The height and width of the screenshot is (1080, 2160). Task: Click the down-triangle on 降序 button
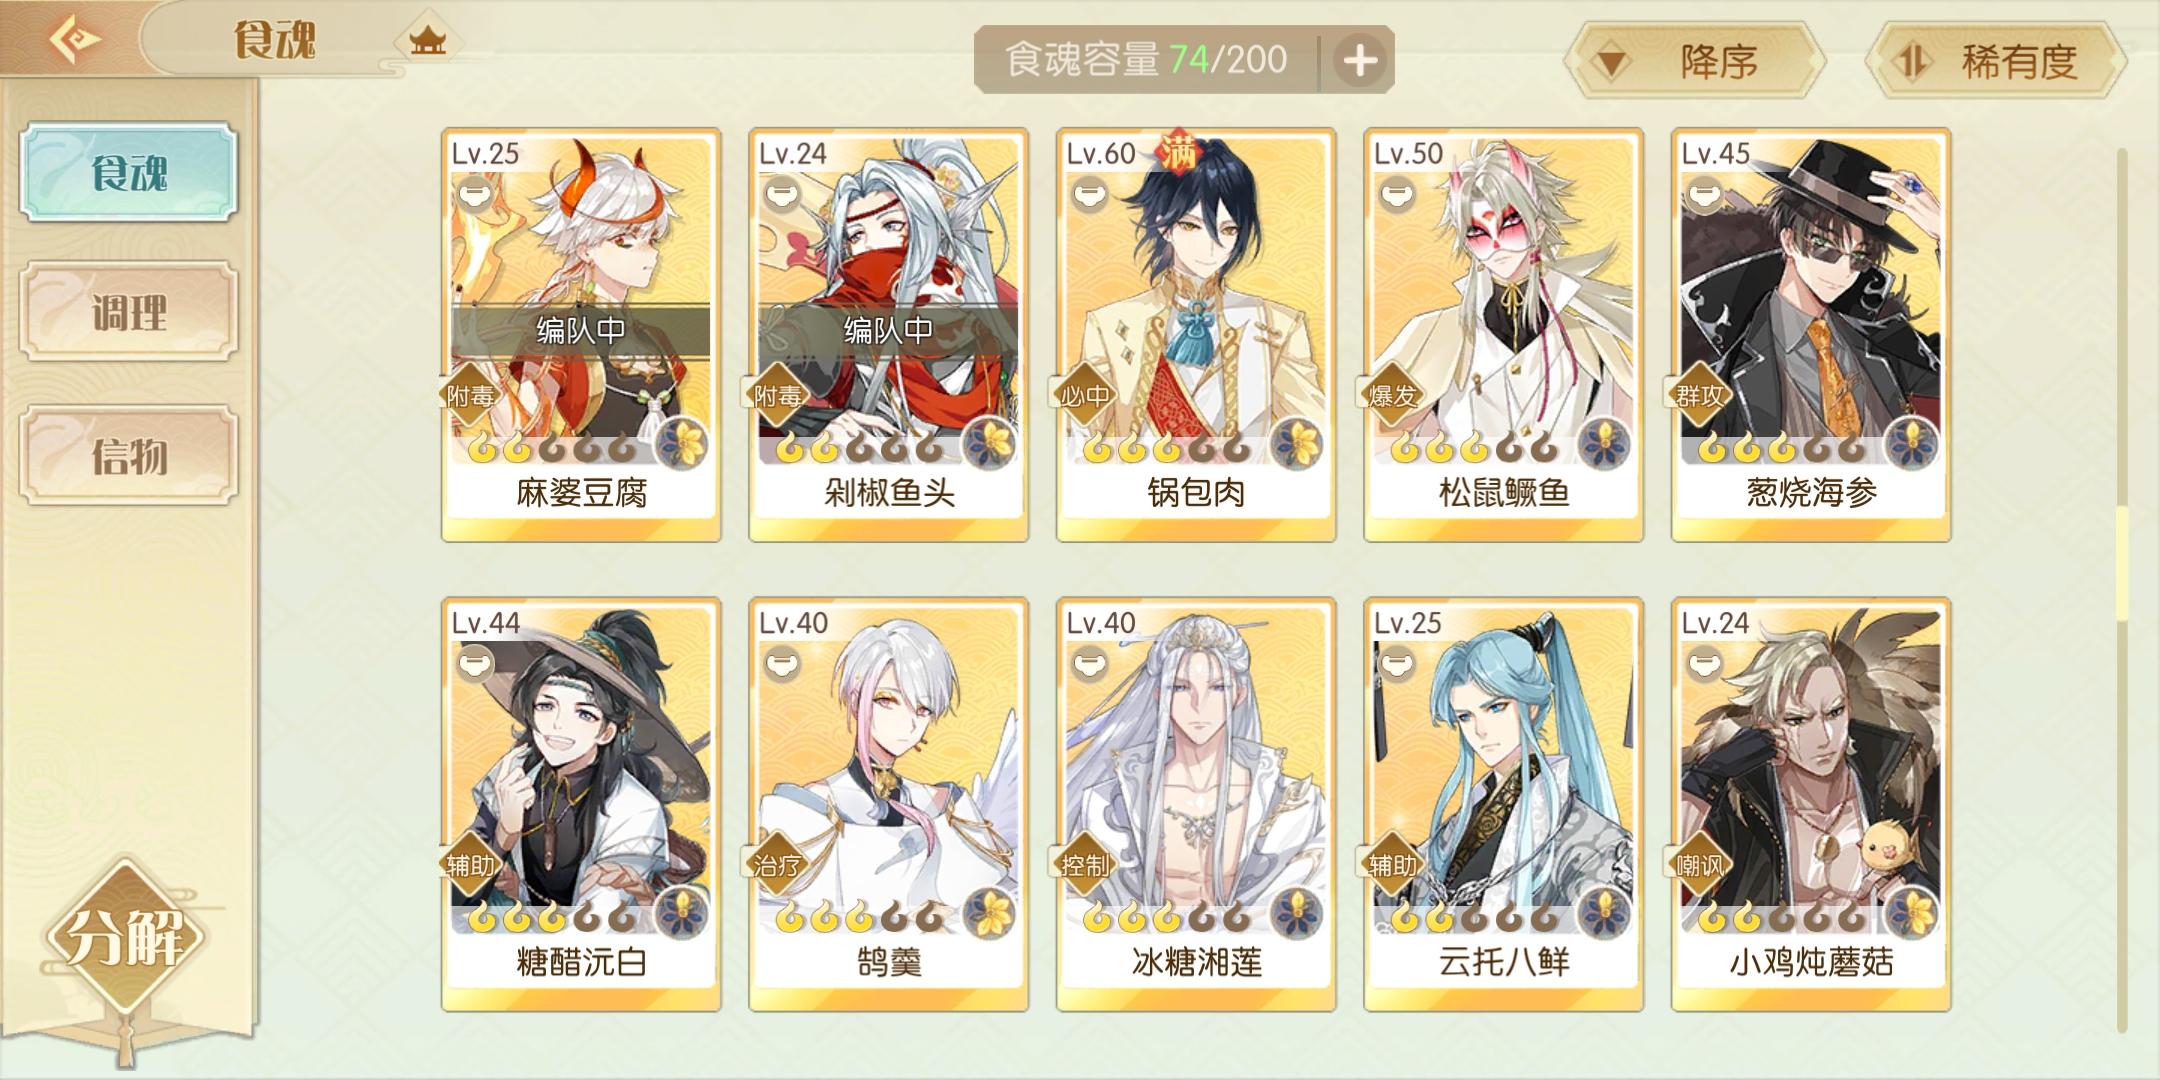point(1611,63)
